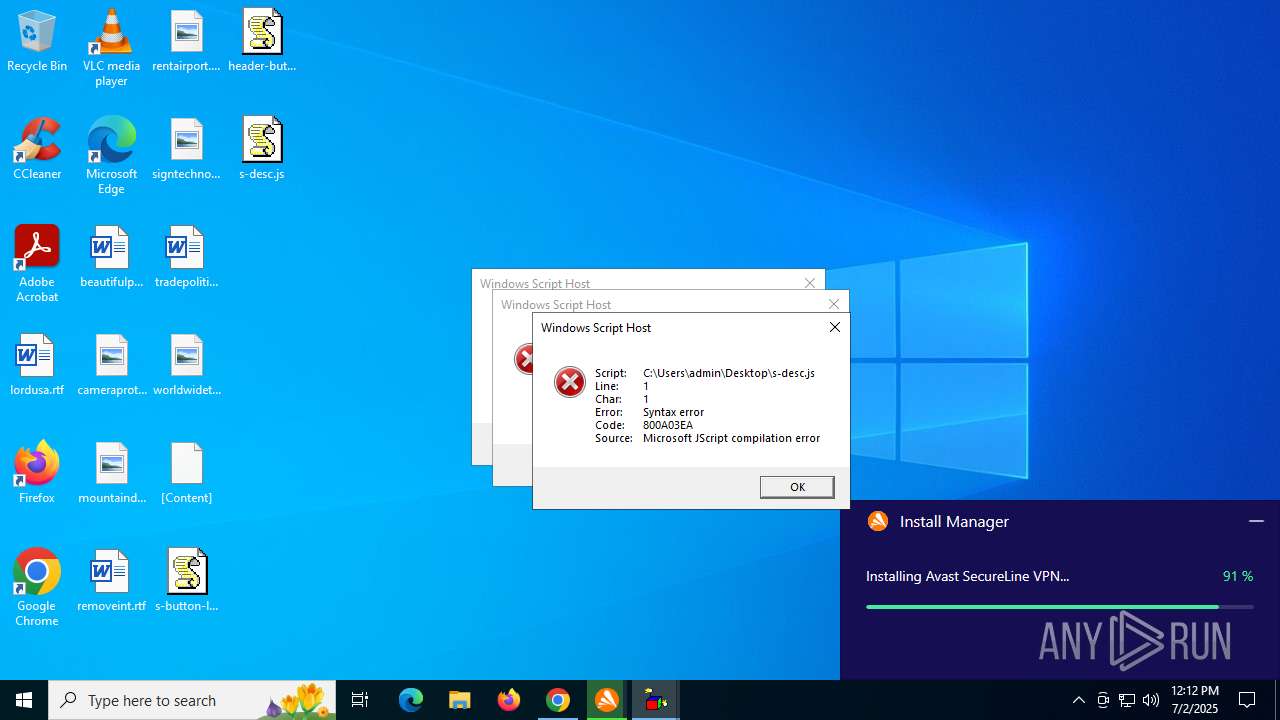Click Installing Avast SecureLine VPN text
Screen dimensions: 1280x720
coord(967,576)
